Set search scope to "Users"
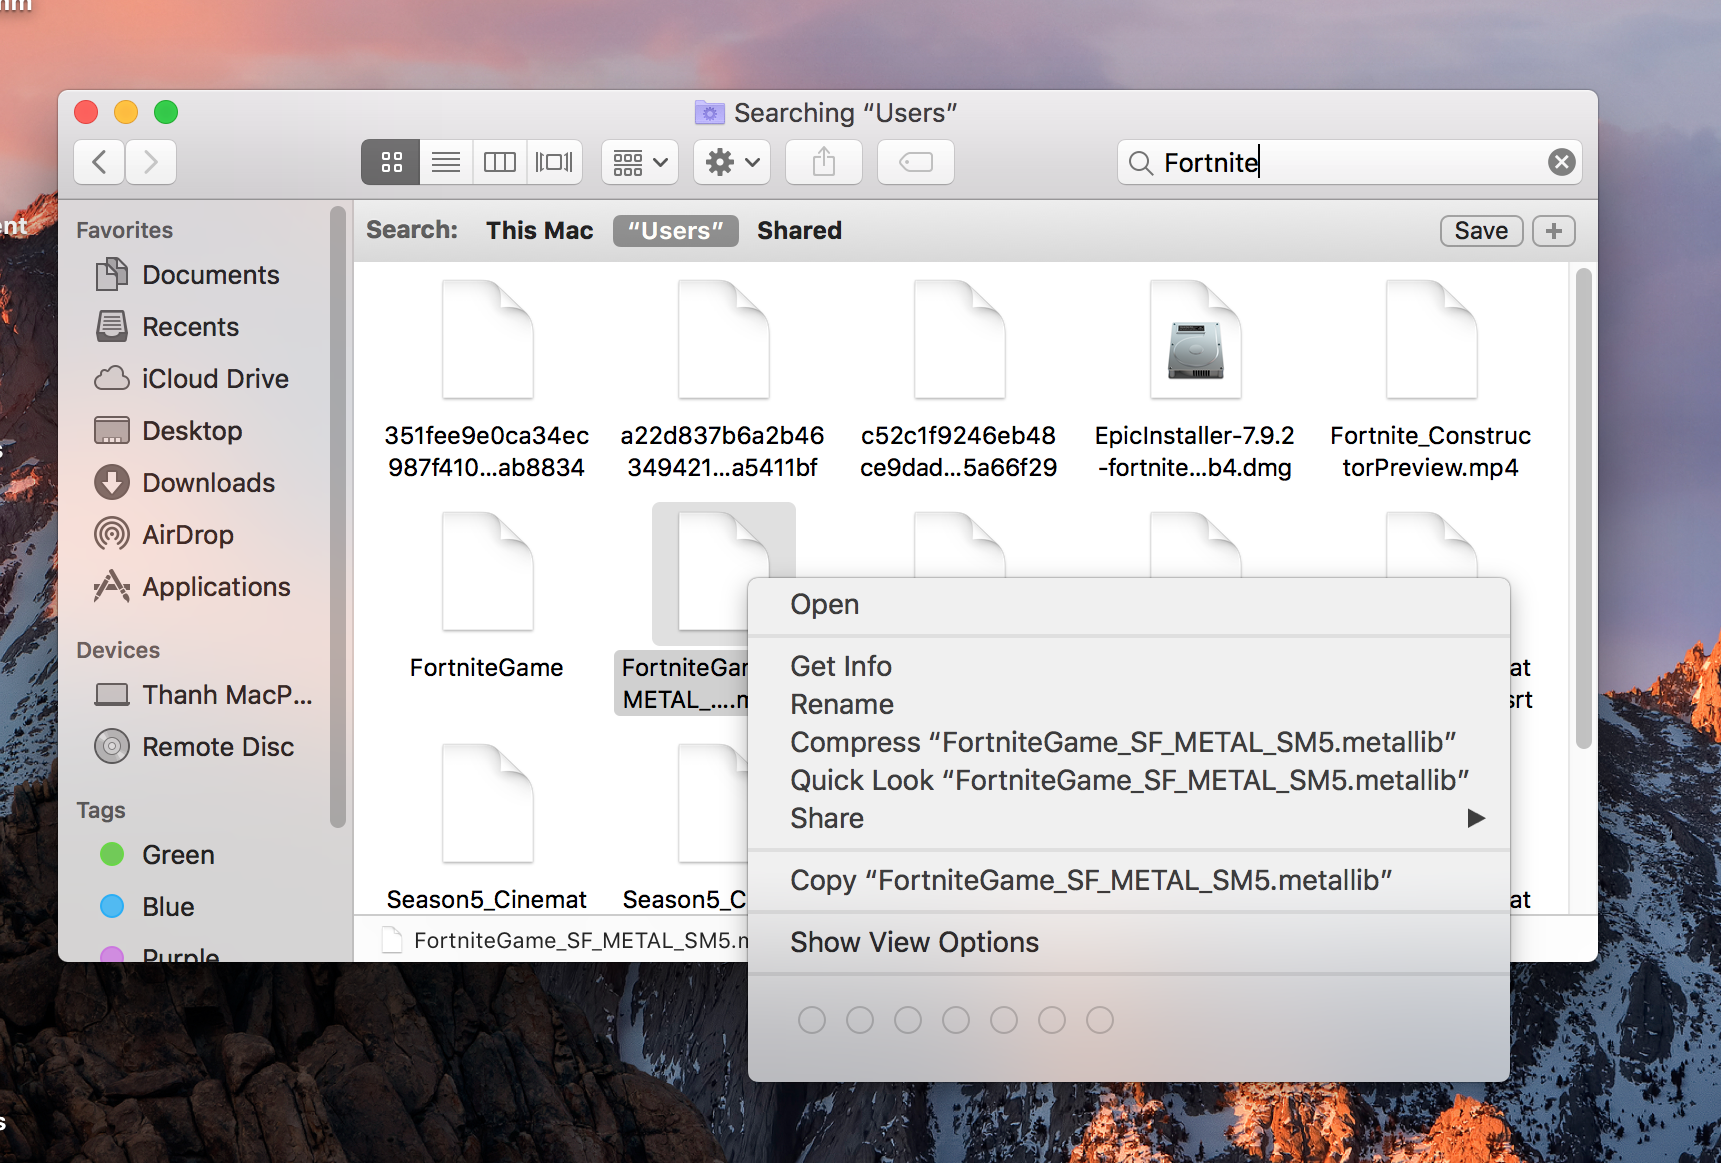 [x=676, y=231]
